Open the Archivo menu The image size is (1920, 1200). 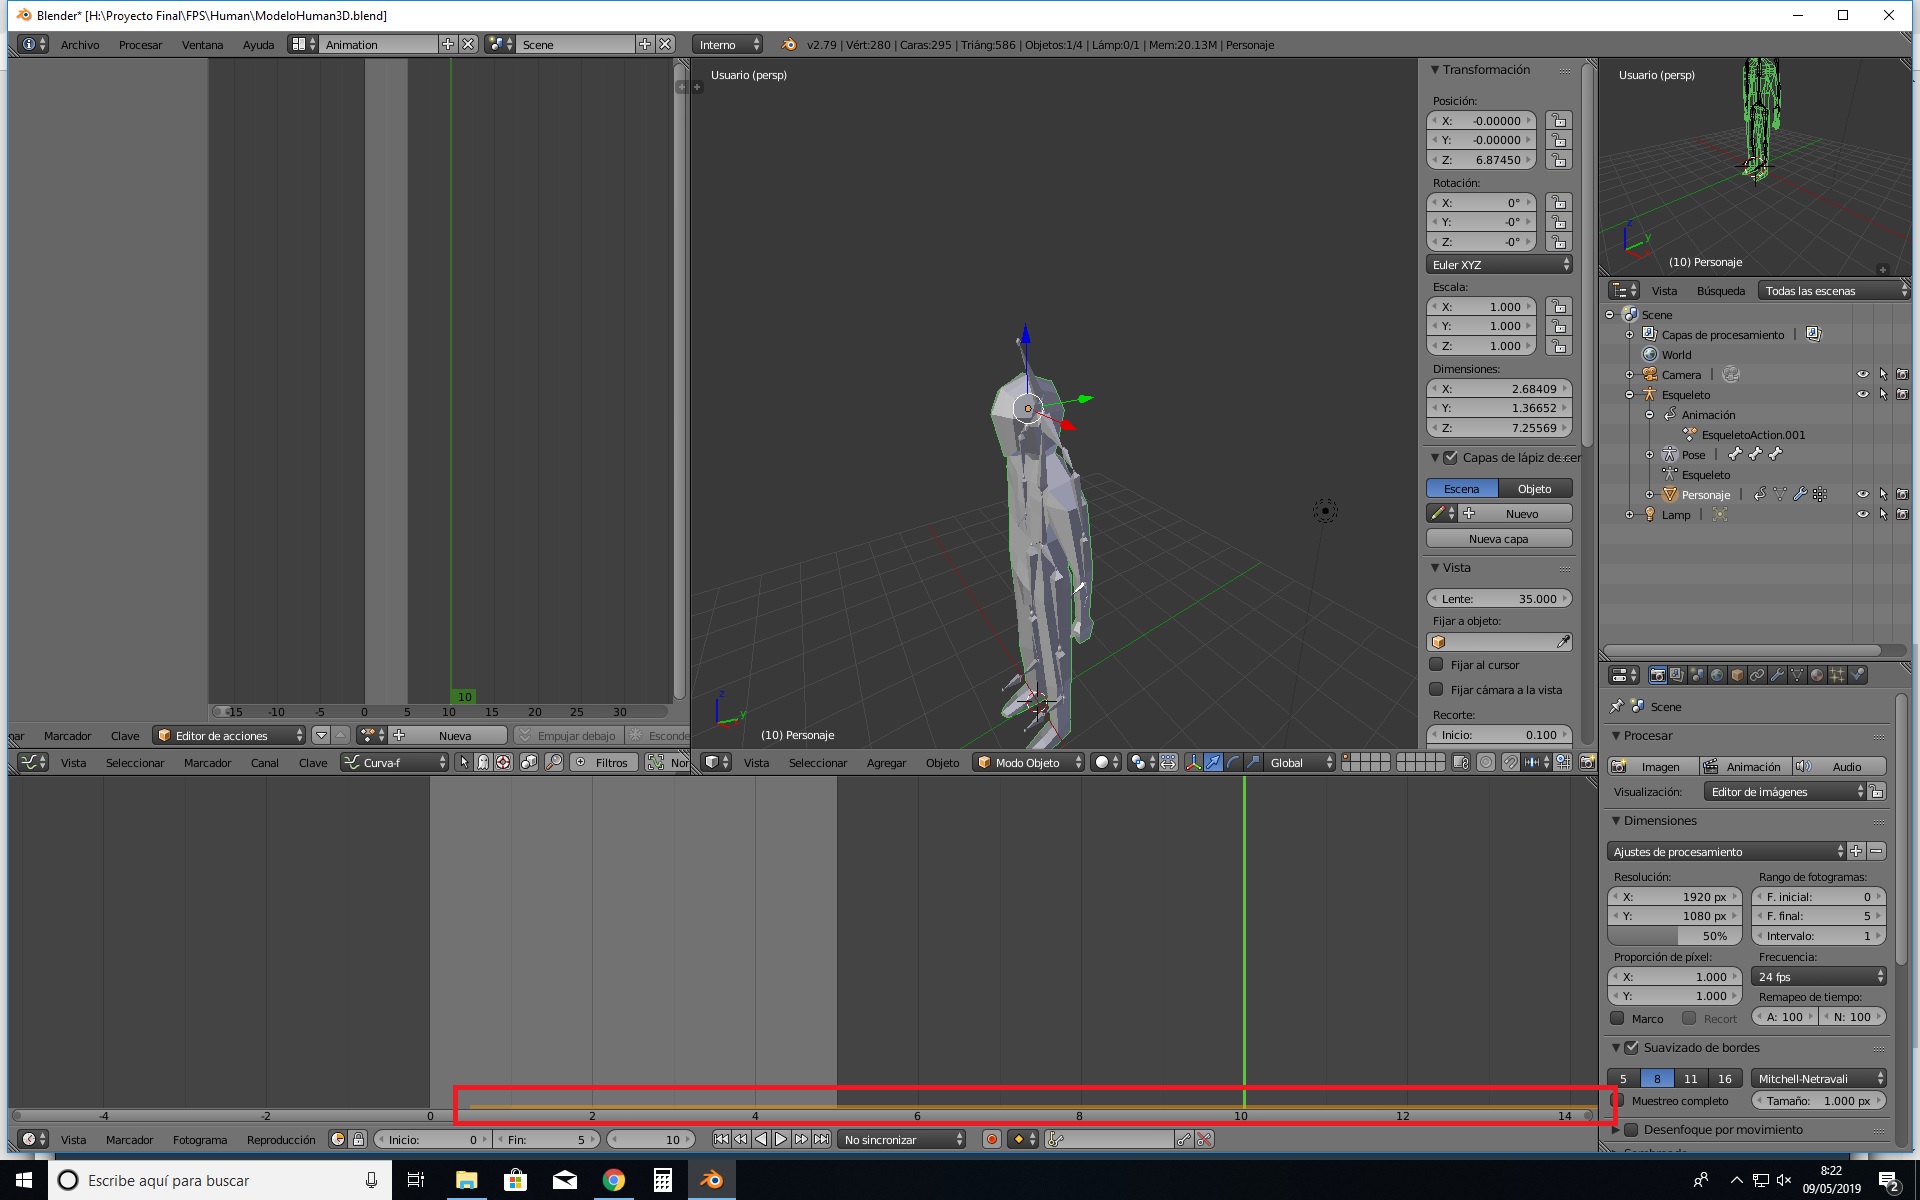[80, 45]
